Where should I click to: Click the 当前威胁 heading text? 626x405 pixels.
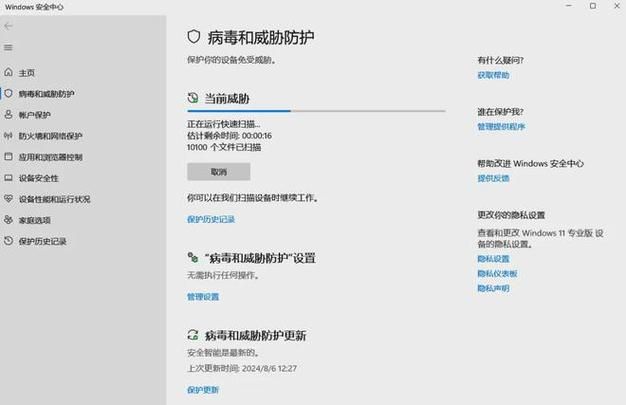pos(227,98)
